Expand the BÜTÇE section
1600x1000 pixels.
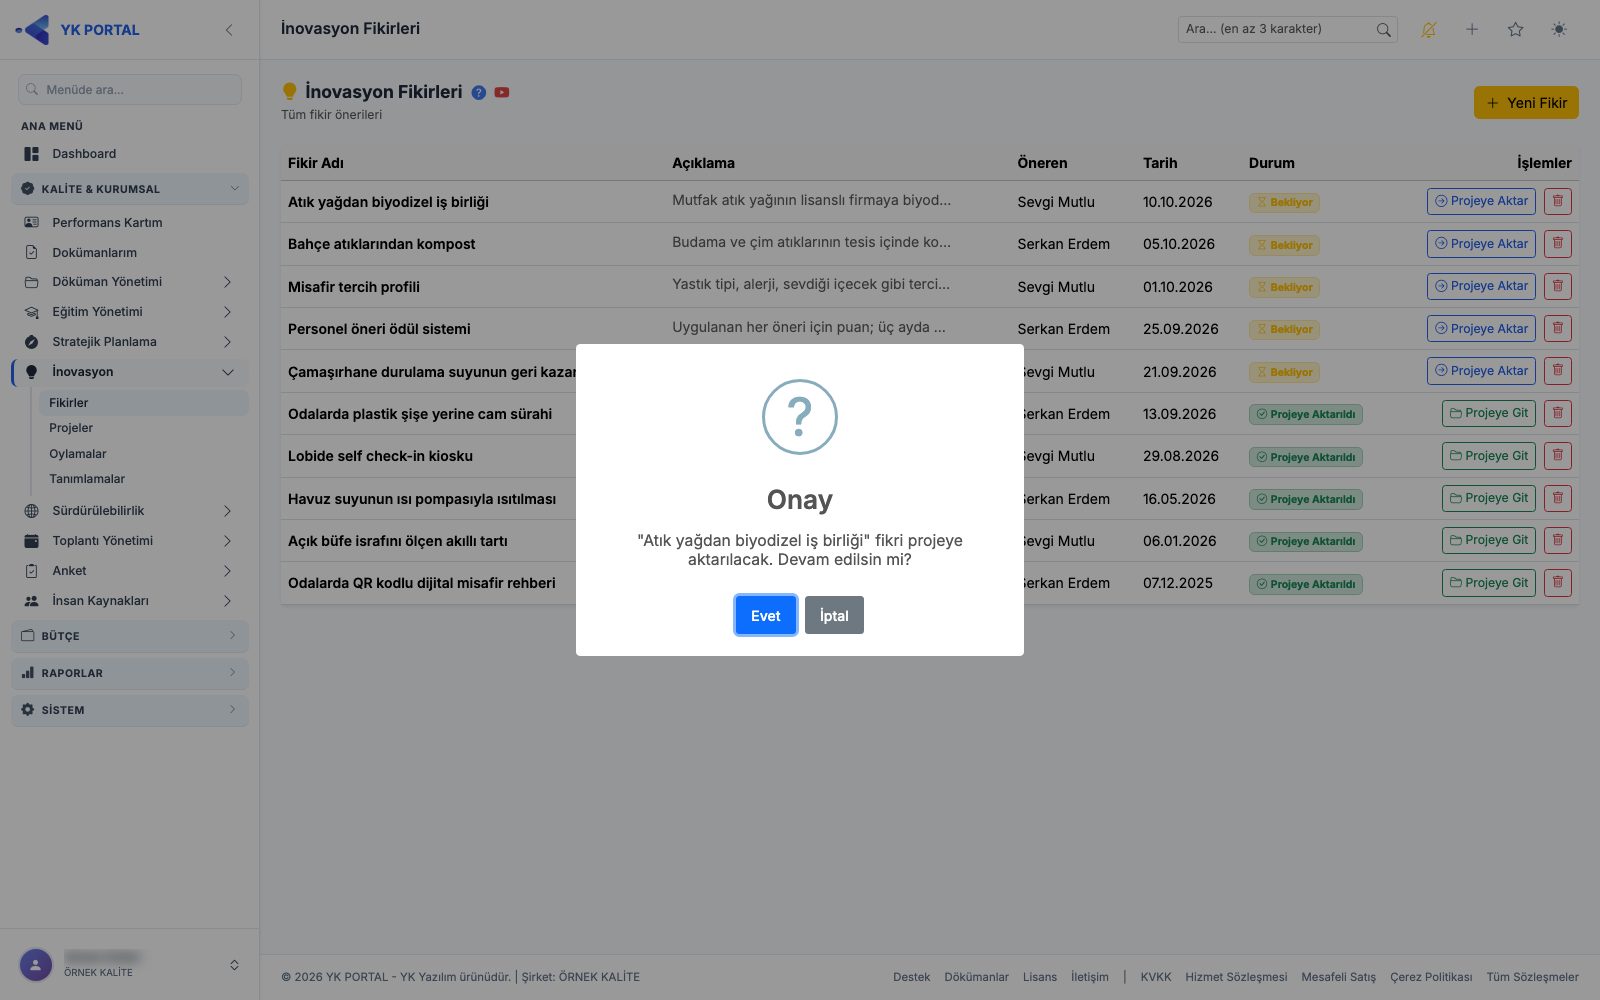[130, 636]
